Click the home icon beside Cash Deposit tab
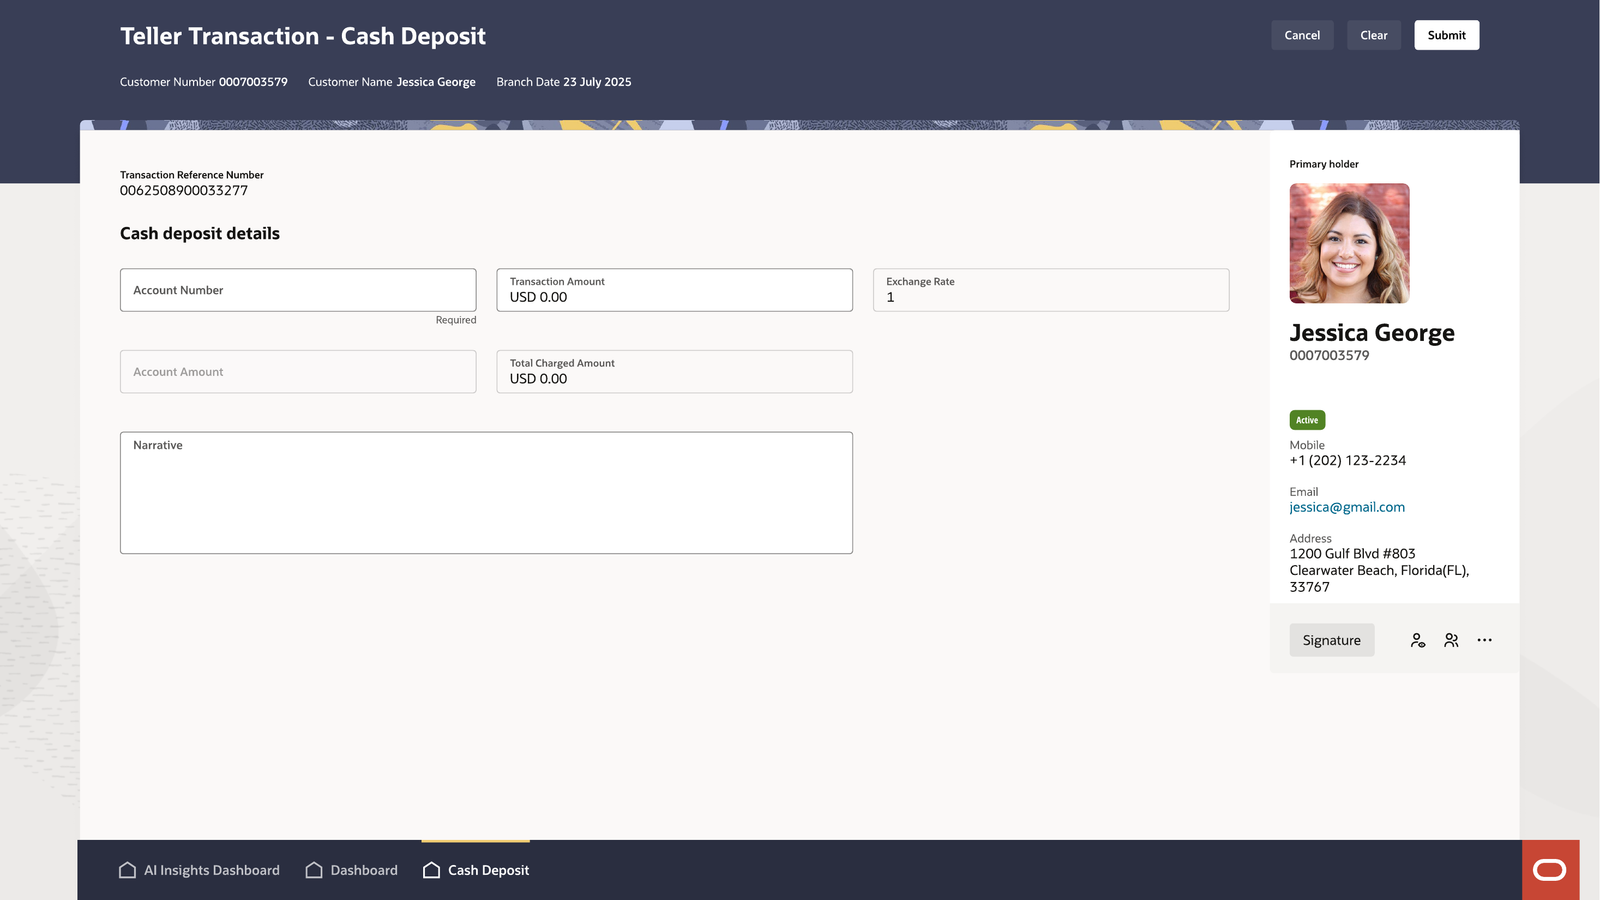Image resolution: width=1600 pixels, height=900 pixels. [x=431, y=870]
